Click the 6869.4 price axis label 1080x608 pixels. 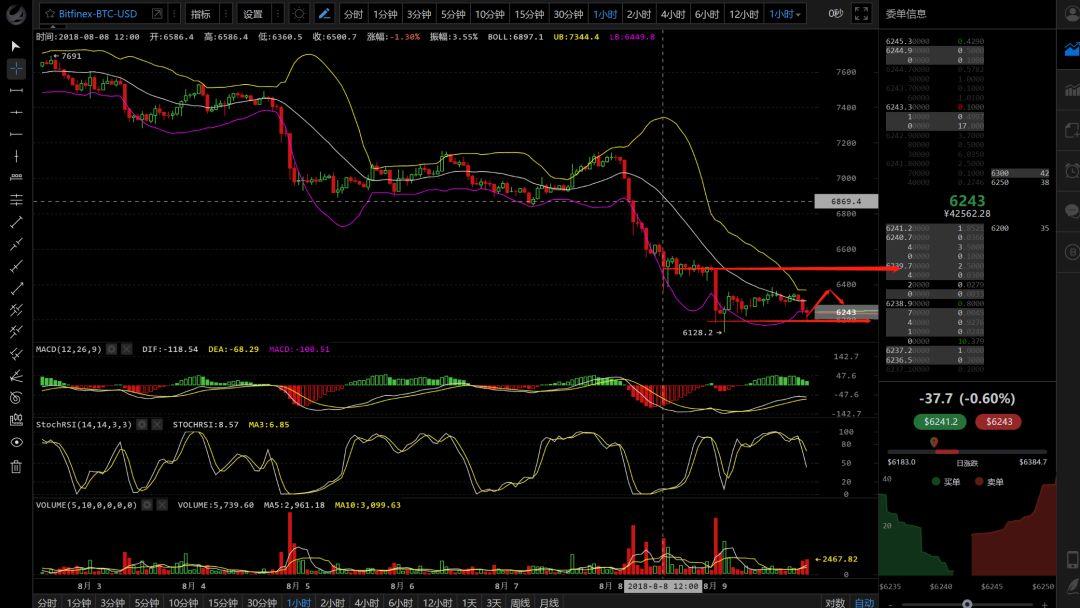846,201
